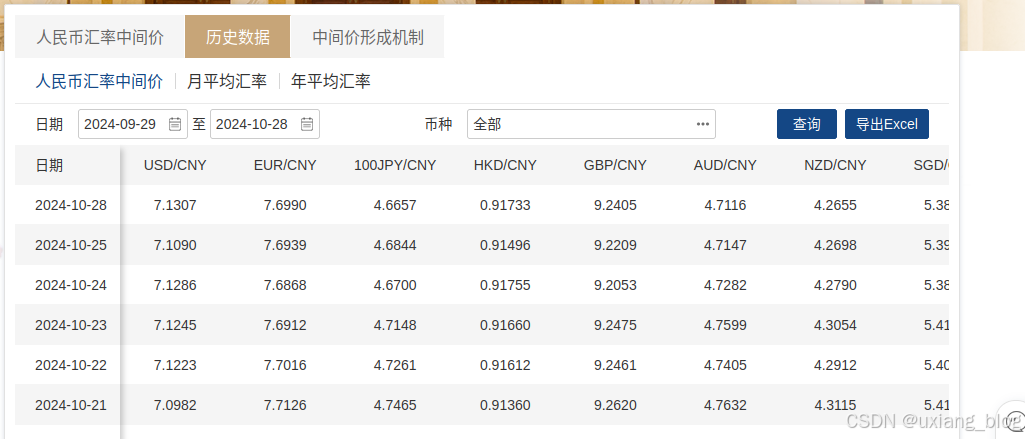This screenshot has height=439, width=1025.
Task: Click HKD/CNY value 0.91733
Action: pyautogui.click(x=505, y=205)
